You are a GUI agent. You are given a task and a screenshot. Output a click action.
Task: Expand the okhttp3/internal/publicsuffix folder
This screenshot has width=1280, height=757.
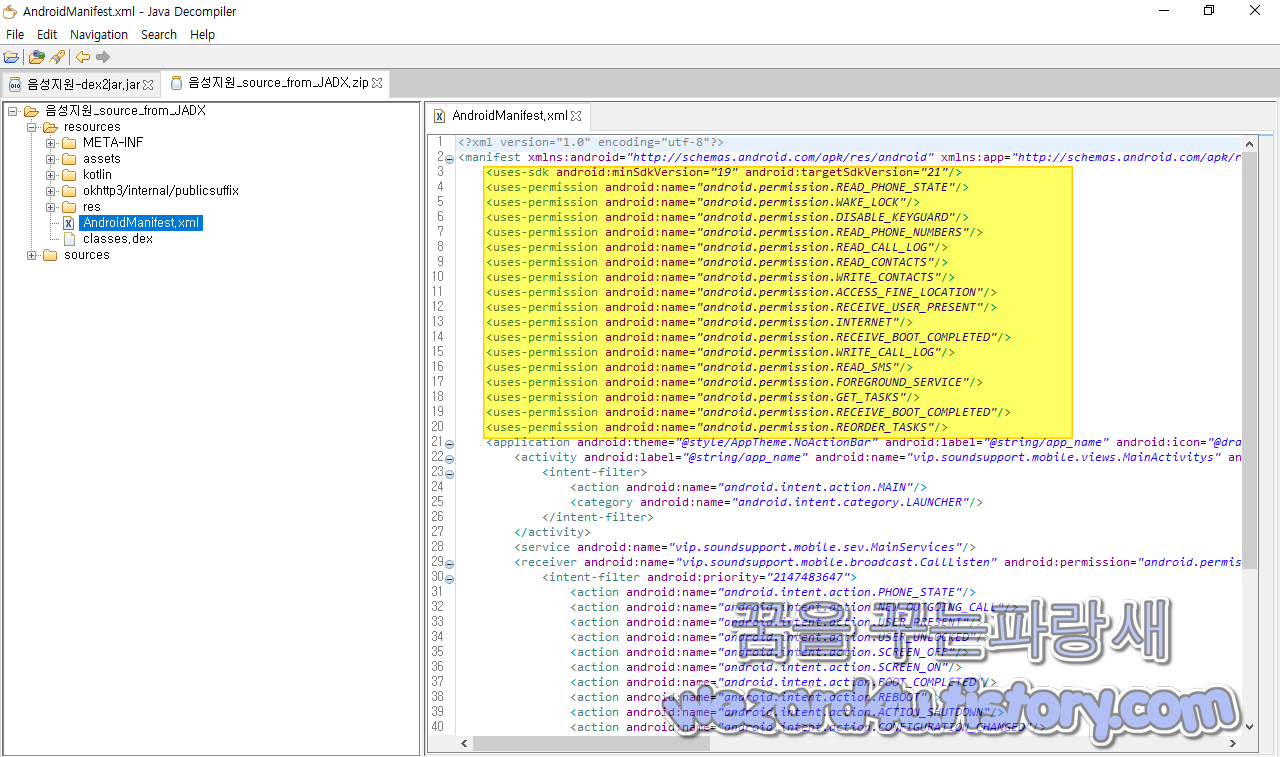[50, 191]
